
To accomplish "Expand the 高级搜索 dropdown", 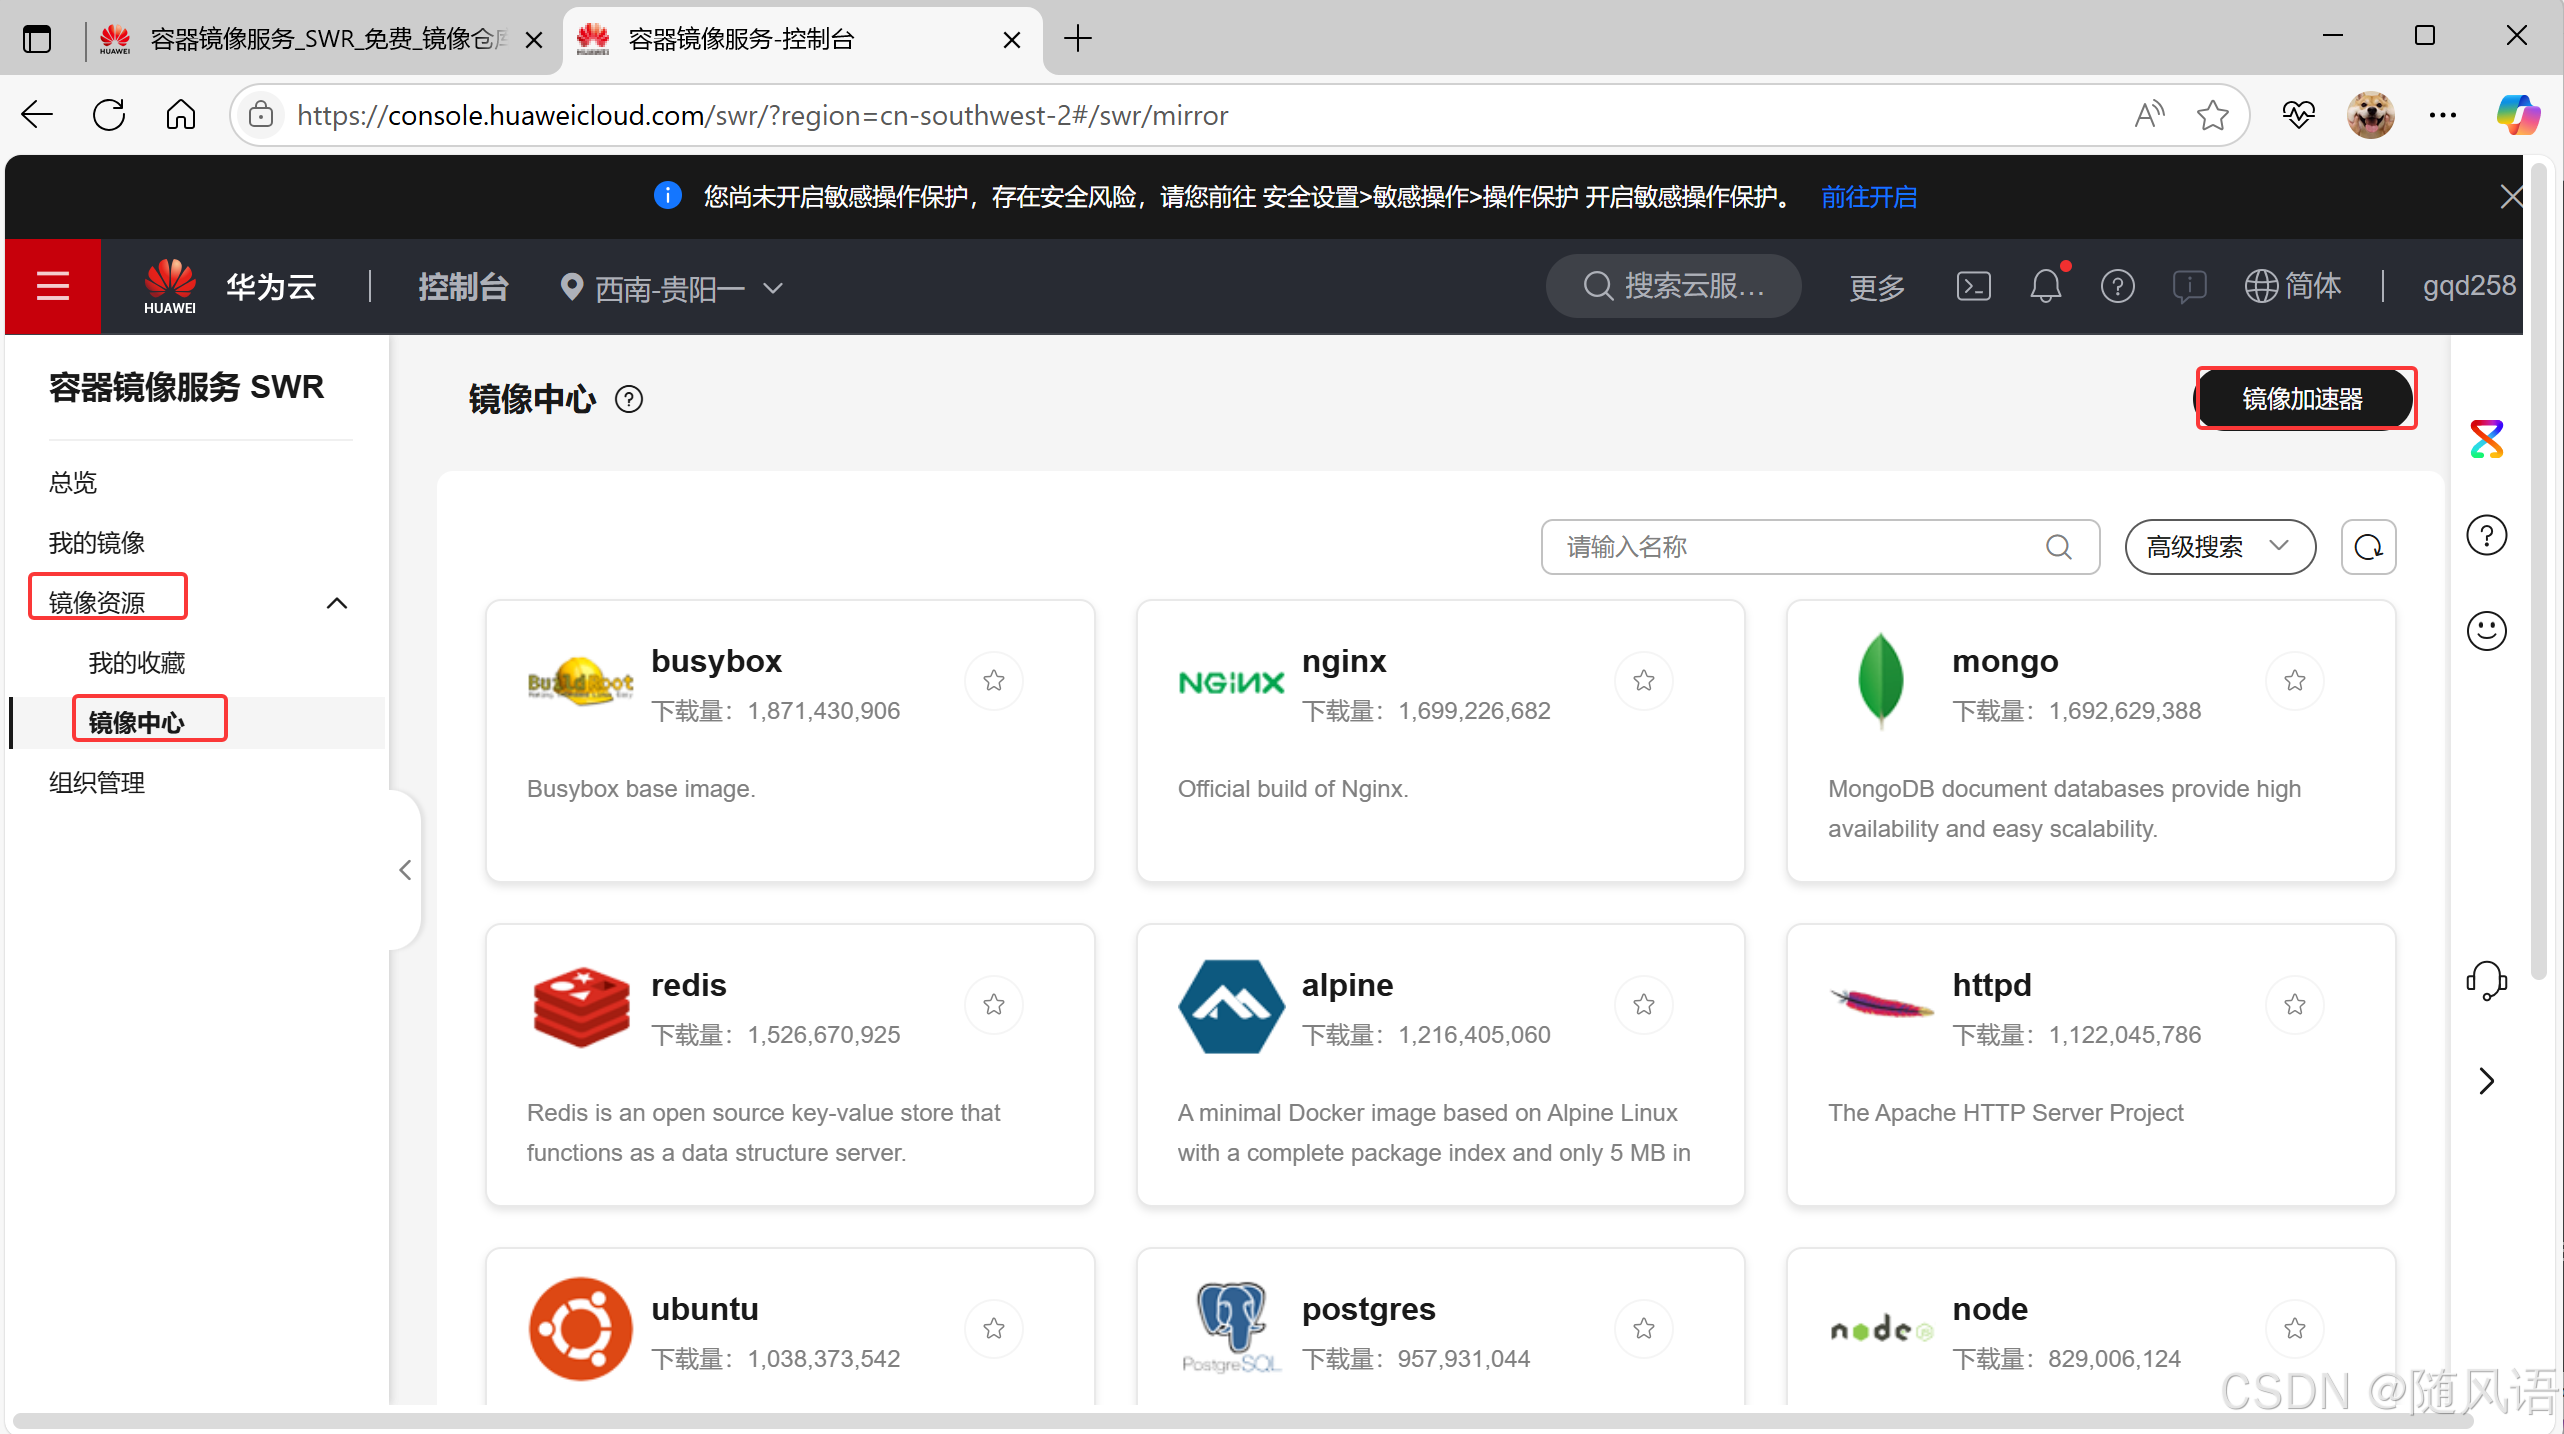I will coord(2219,547).
